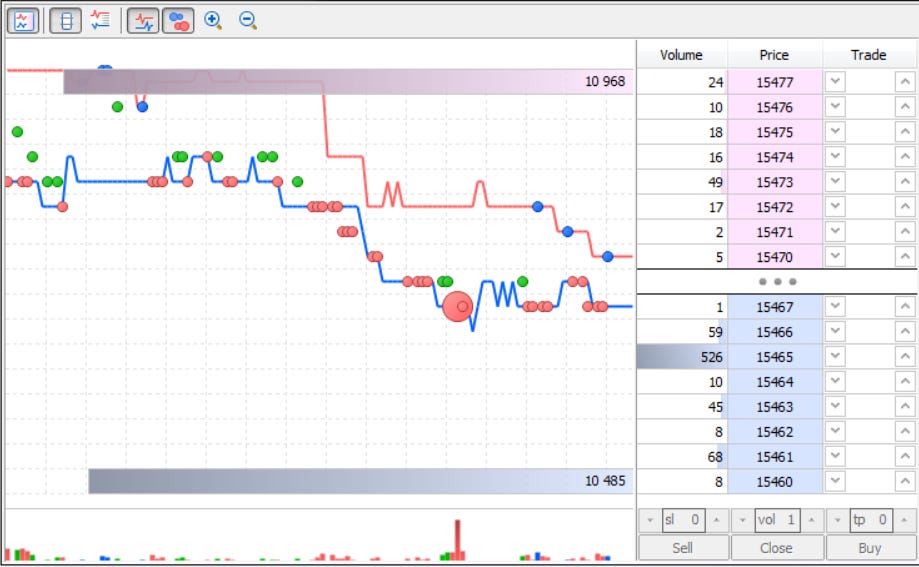This screenshot has width=919, height=567.
Task: Zoom in on the tick chart
Action: 213,21
